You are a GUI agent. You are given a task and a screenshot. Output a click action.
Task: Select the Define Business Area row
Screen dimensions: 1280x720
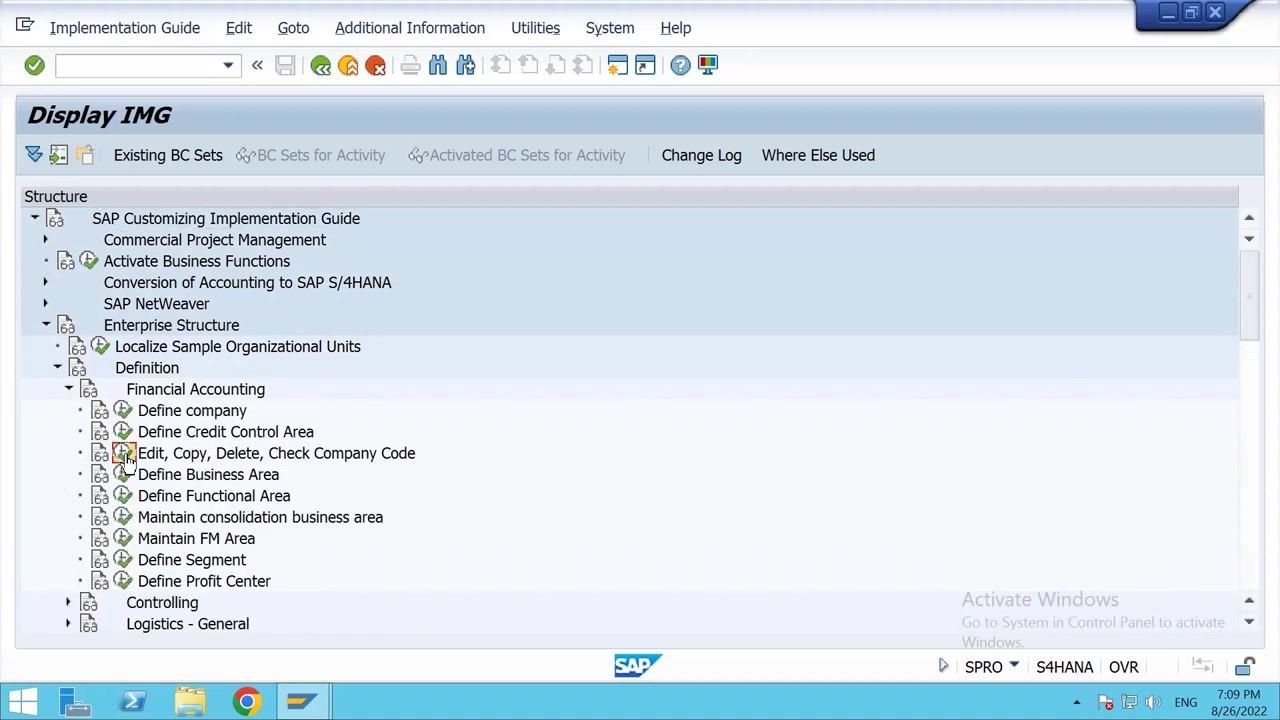pos(208,475)
